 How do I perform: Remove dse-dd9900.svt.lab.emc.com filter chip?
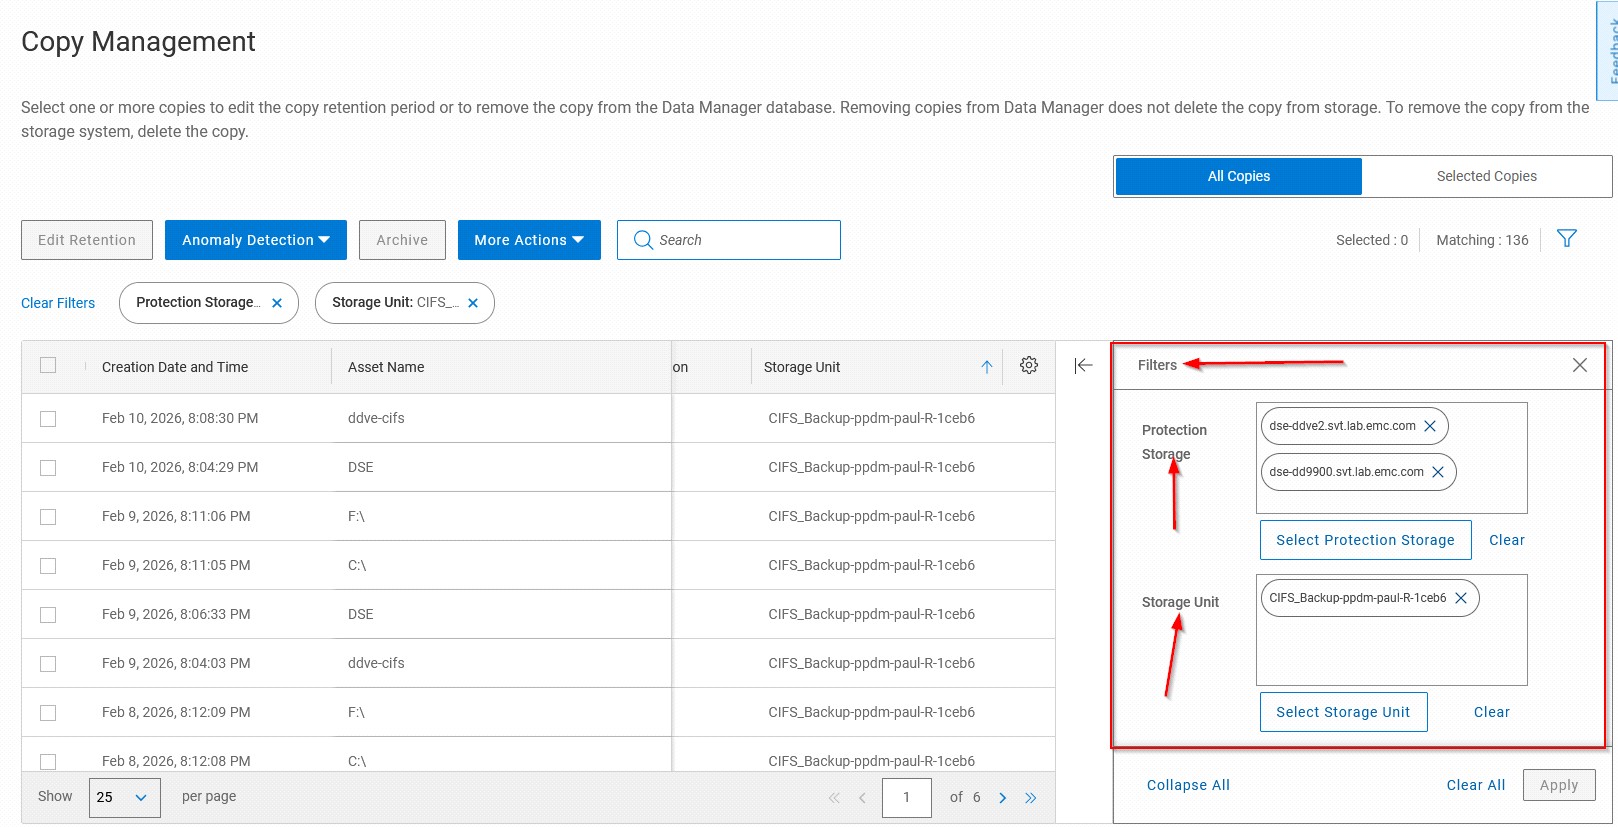pos(1438,472)
